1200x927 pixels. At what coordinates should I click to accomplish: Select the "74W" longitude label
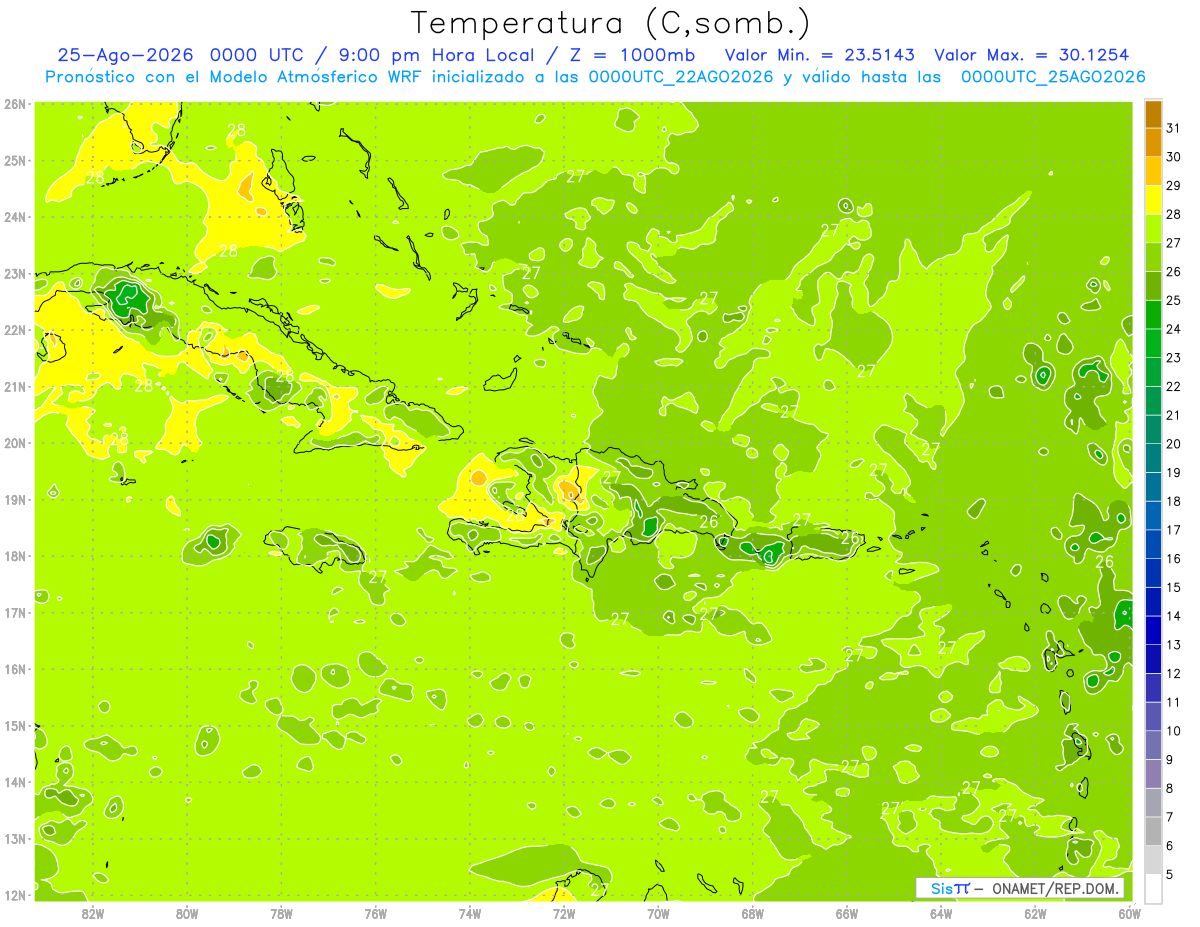point(470,913)
